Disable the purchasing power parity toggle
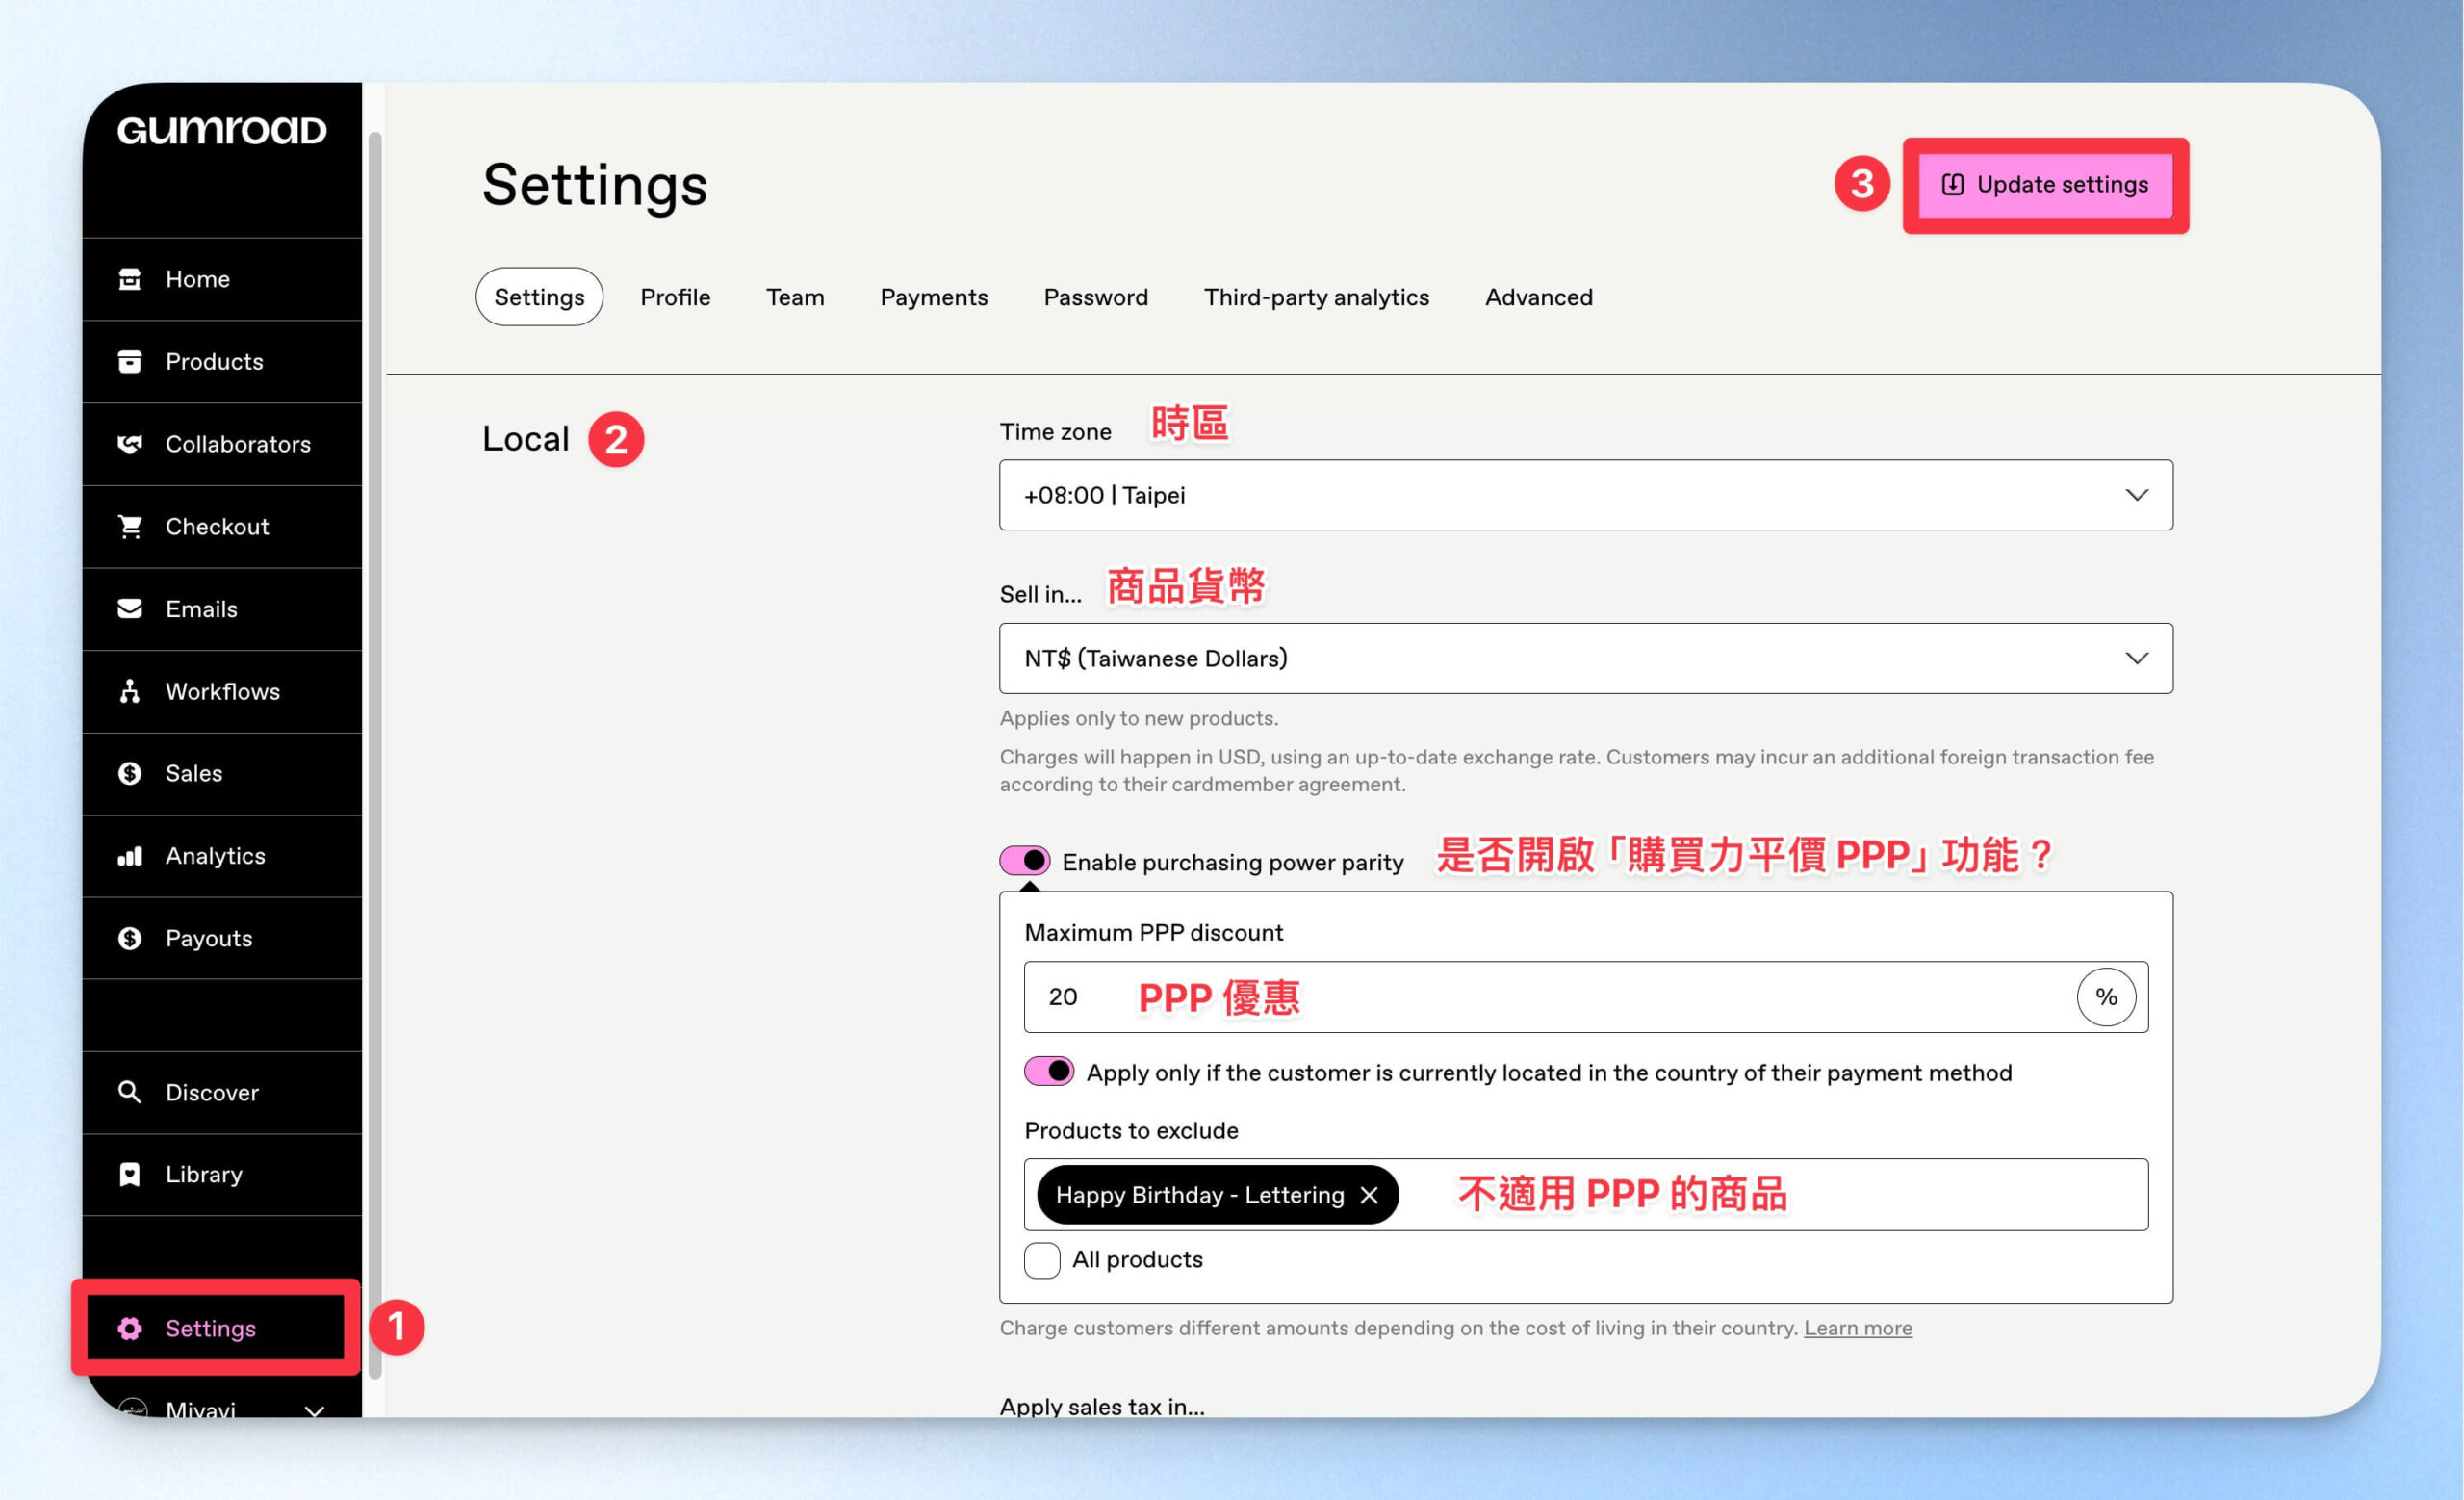2464x1500 pixels. tap(1024, 861)
